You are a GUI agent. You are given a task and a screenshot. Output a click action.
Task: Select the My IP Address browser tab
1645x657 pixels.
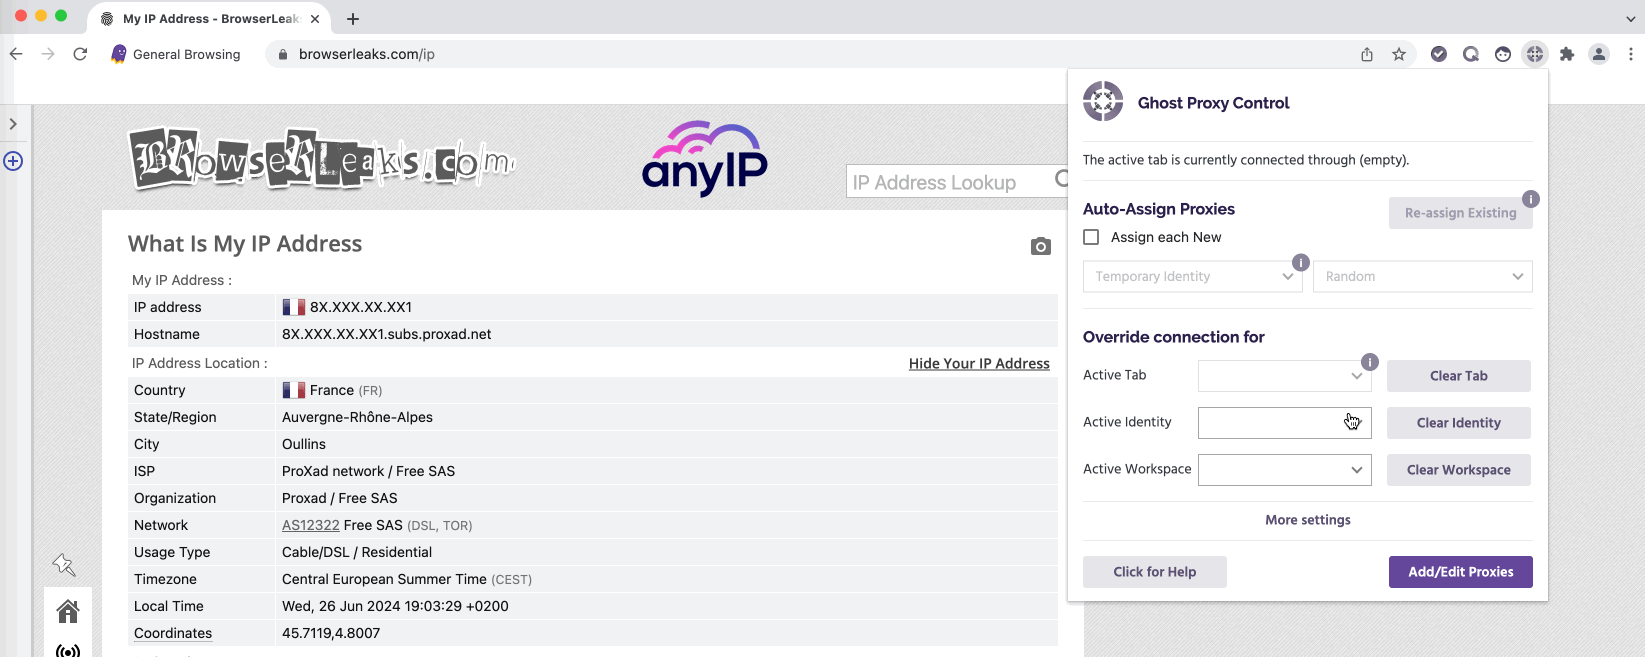(210, 19)
